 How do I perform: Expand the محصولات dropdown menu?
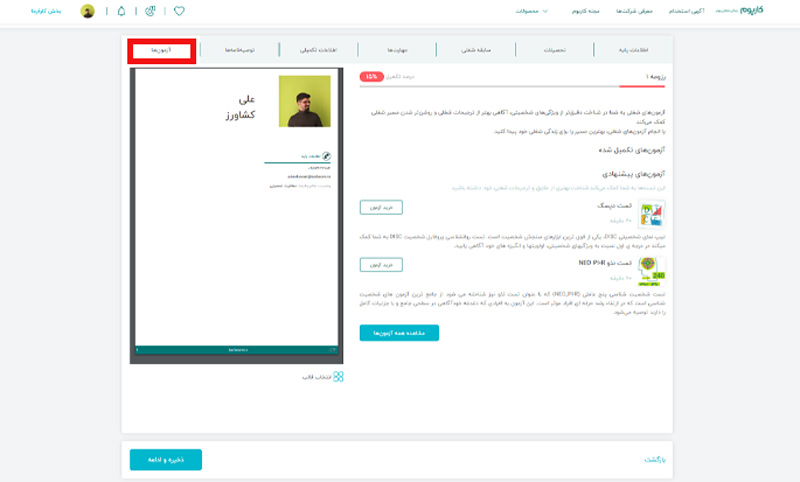click(x=531, y=11)
